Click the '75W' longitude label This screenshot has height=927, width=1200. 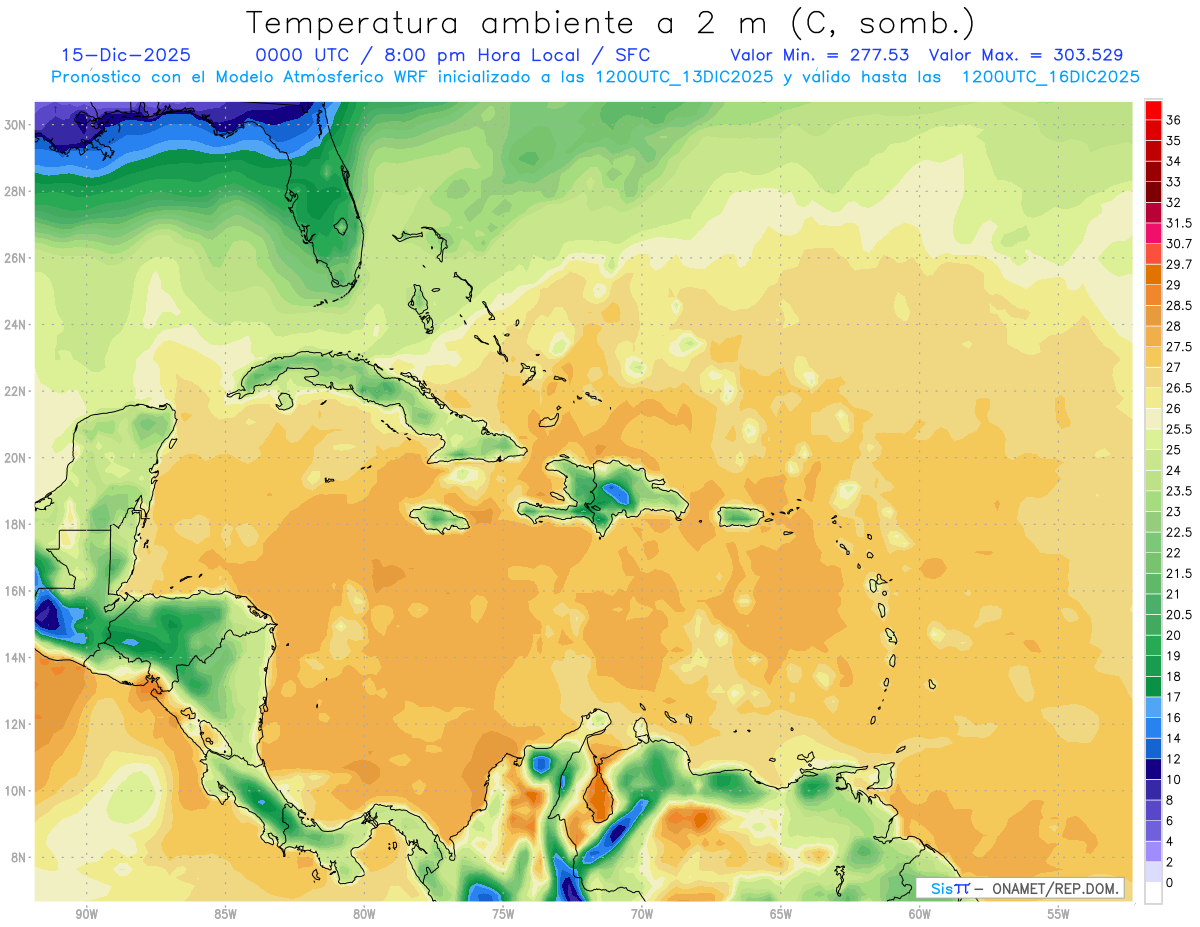click(x=503, y=914)
